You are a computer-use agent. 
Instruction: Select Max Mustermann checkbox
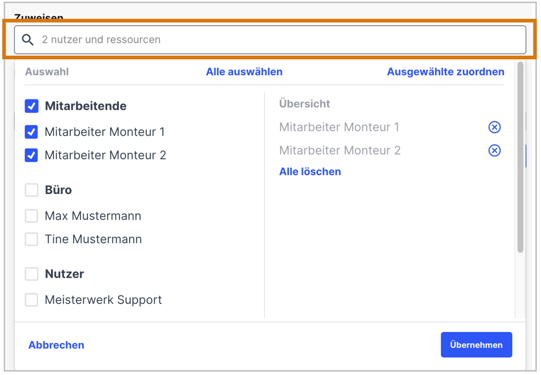31,216
